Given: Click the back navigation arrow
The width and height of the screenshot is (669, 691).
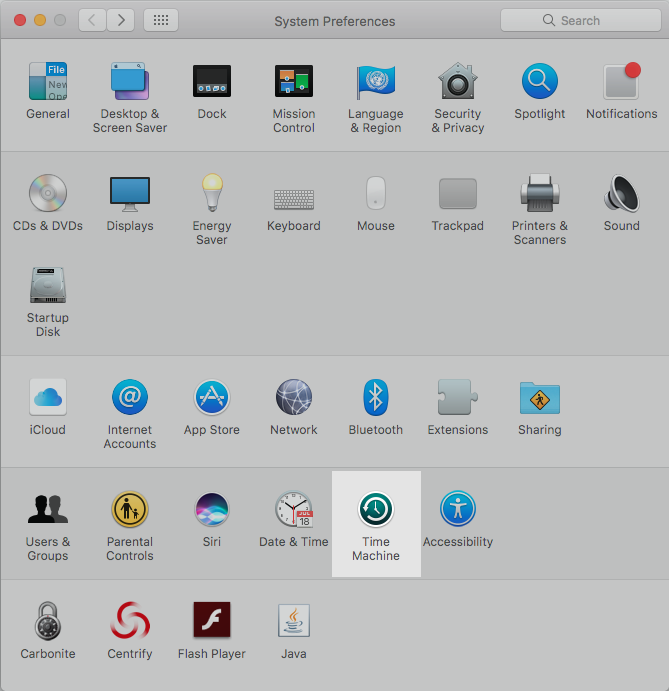Looking at the screenshot, I should (x=93, y=20).
